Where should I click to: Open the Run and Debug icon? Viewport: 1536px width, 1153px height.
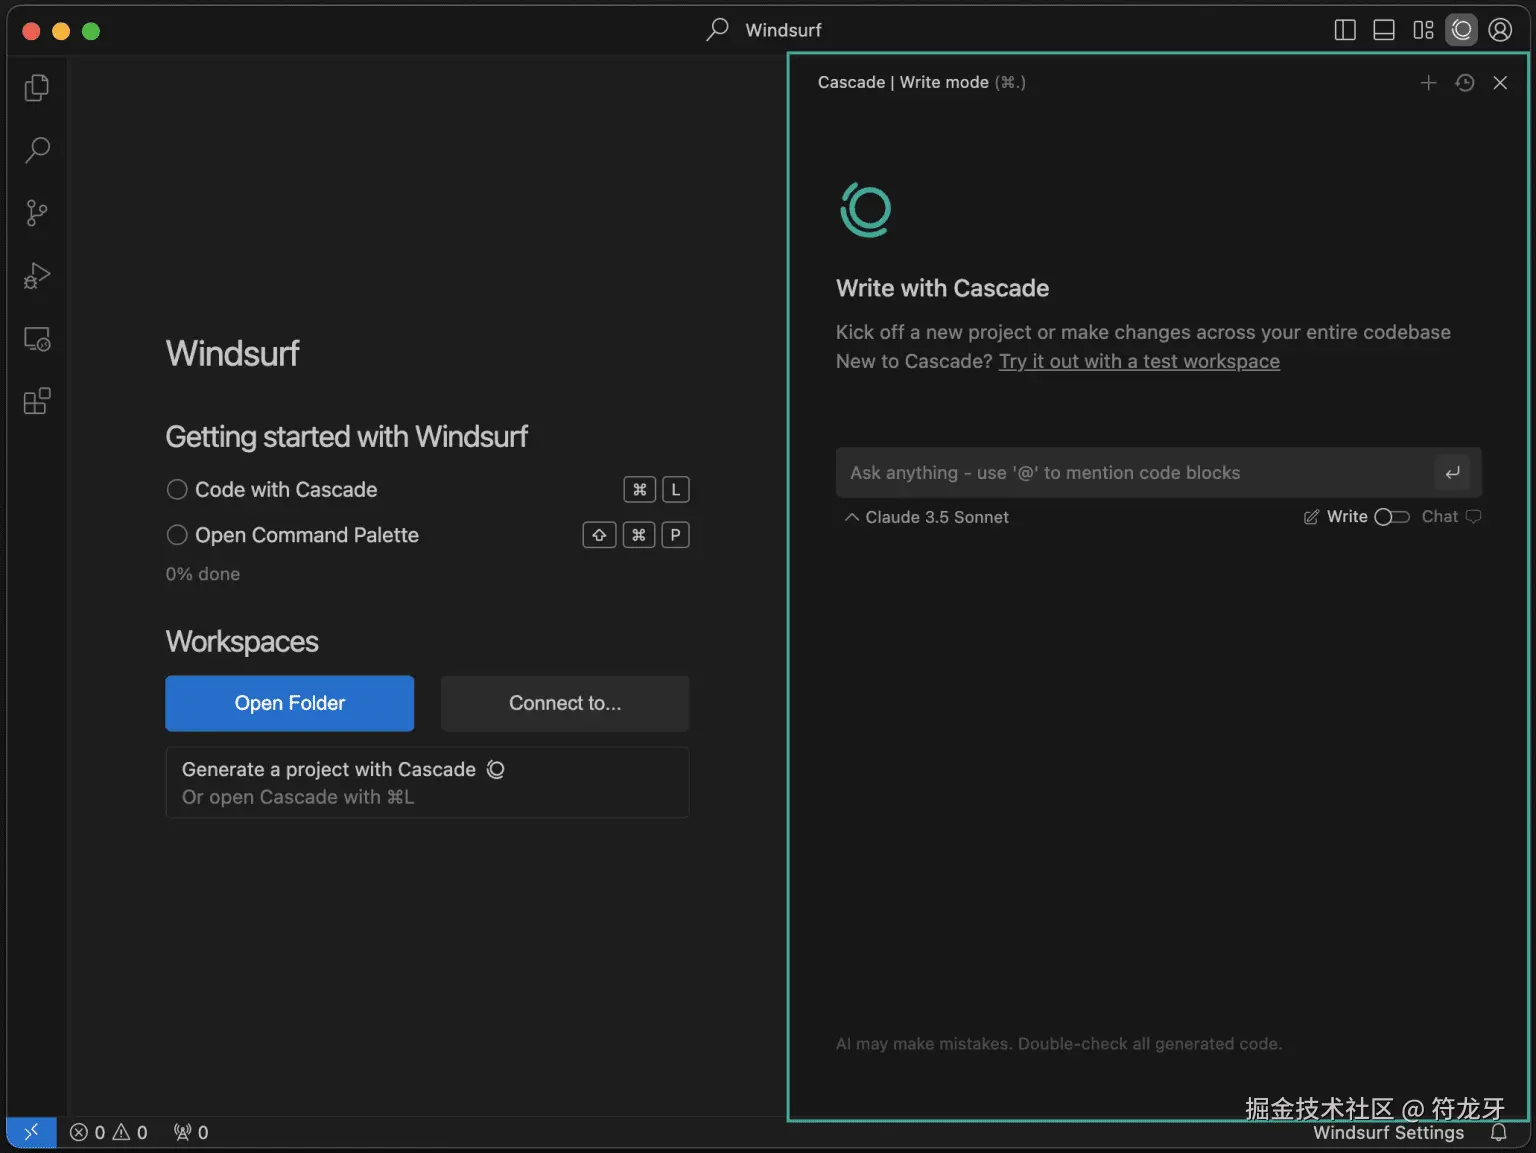point(37,276)
